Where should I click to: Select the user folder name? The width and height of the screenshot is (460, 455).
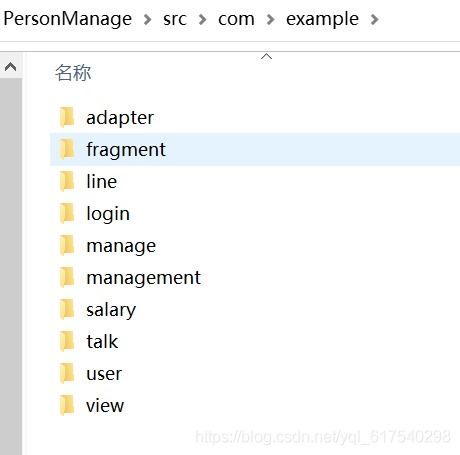104,374
